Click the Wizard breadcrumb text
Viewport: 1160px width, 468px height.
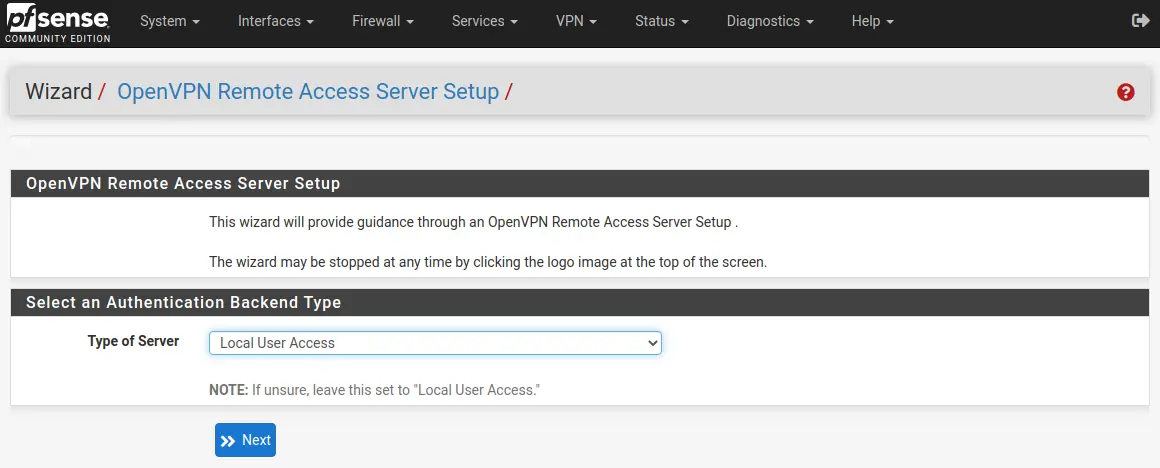click(x=58, y=92)
